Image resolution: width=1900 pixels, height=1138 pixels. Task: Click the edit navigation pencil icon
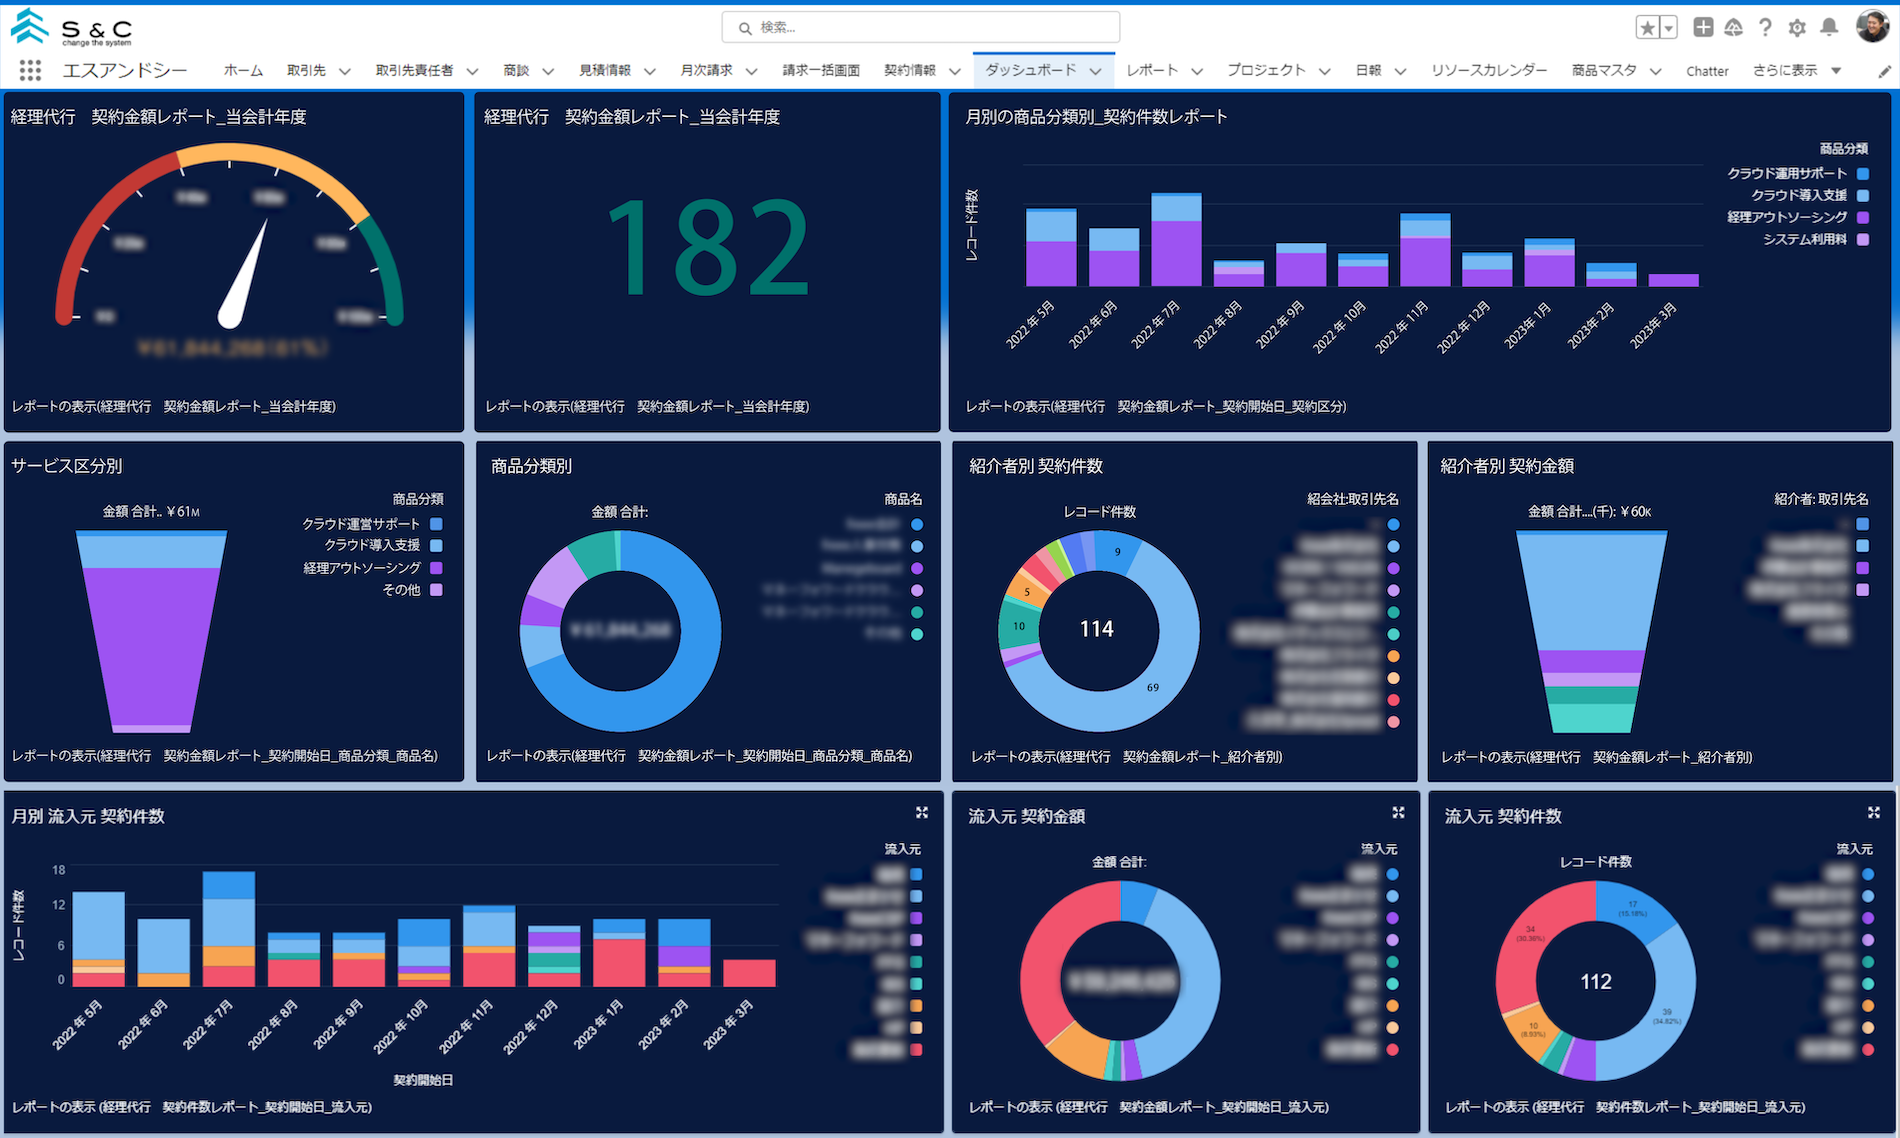(1884, 71)
